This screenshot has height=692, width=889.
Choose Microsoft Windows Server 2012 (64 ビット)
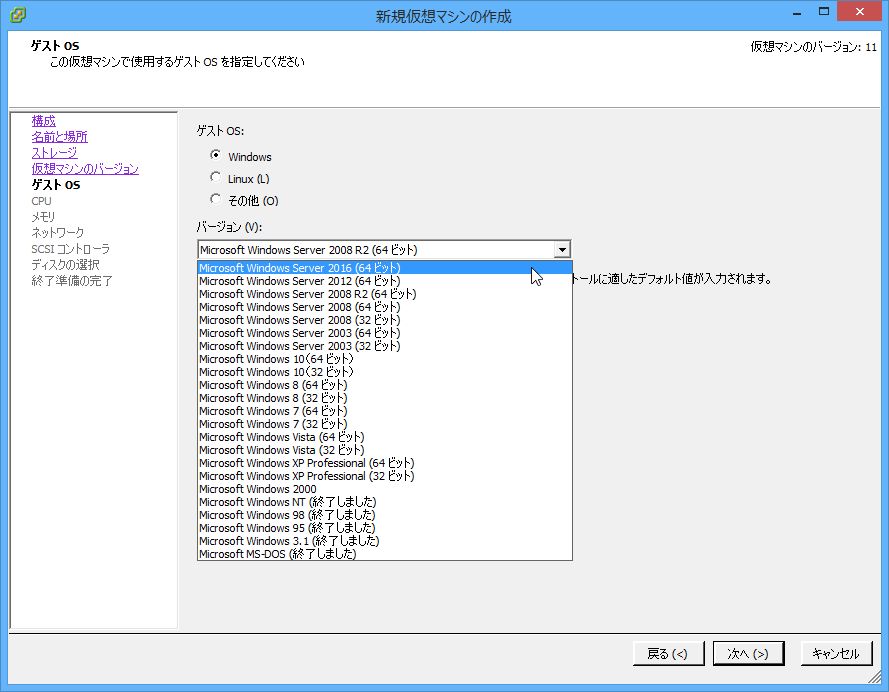click(x=384, y=281)
